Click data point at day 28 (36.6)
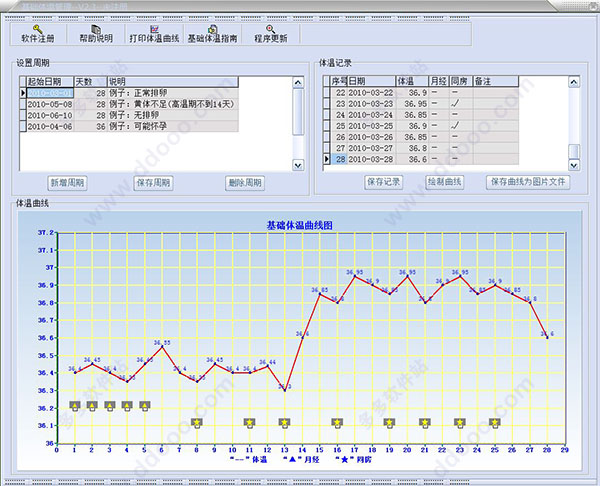The image size is (600, 486). tap(548, 338)
